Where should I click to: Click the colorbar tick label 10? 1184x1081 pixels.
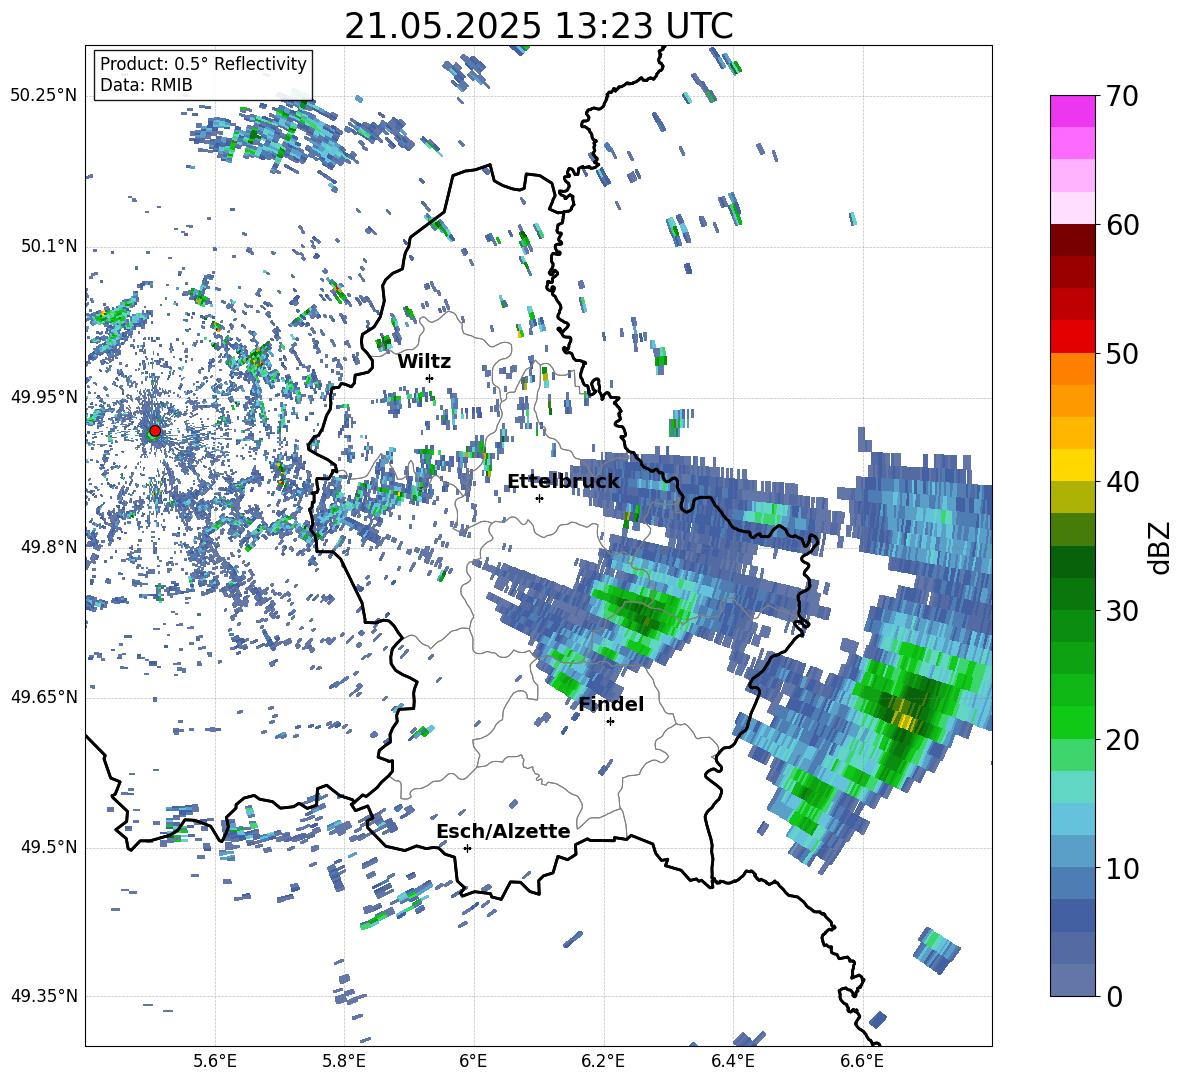[x=1122, y=869]
